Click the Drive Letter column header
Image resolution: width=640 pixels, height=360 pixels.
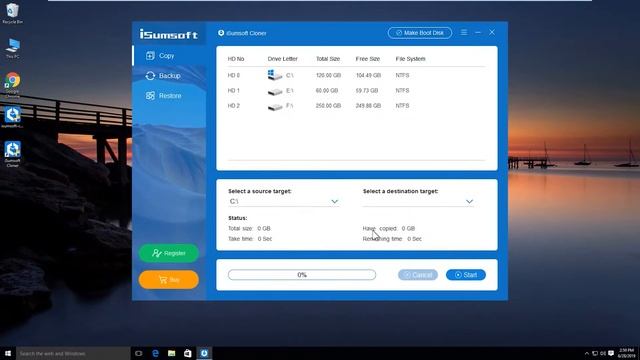pyautogui.click(x=282, y=59)
